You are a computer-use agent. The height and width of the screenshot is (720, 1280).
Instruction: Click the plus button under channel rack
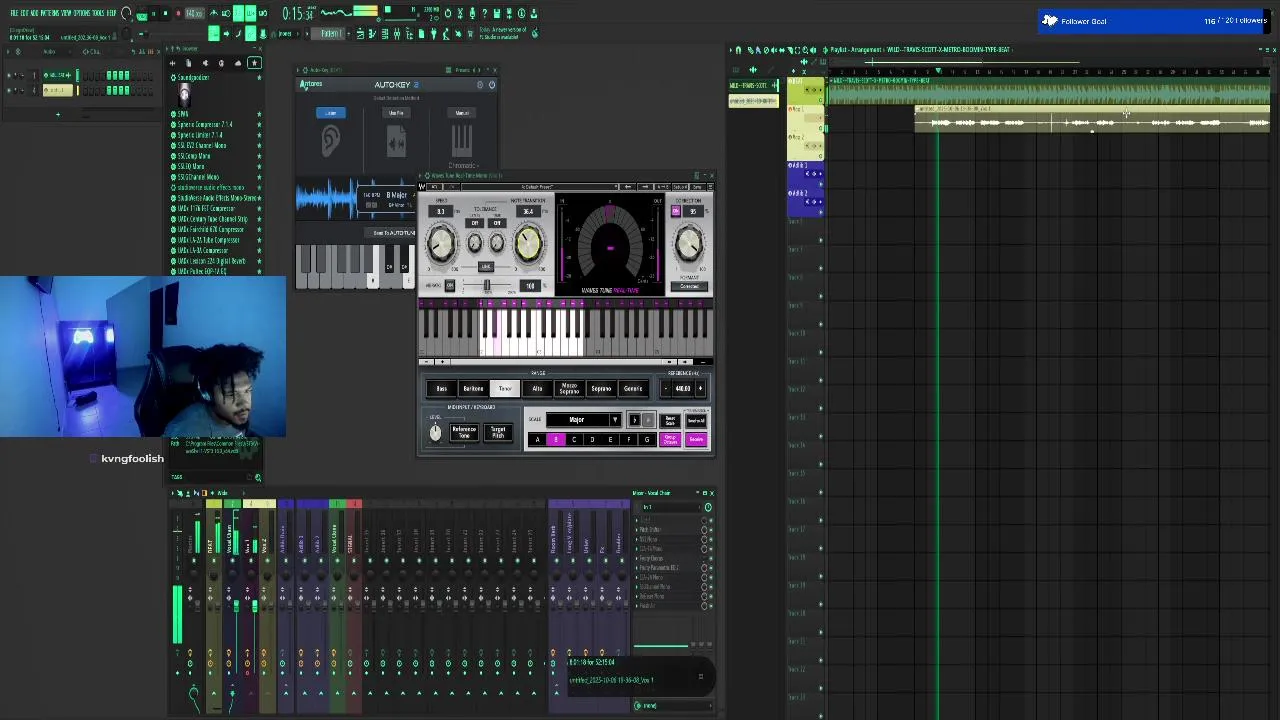click(57, 114)
